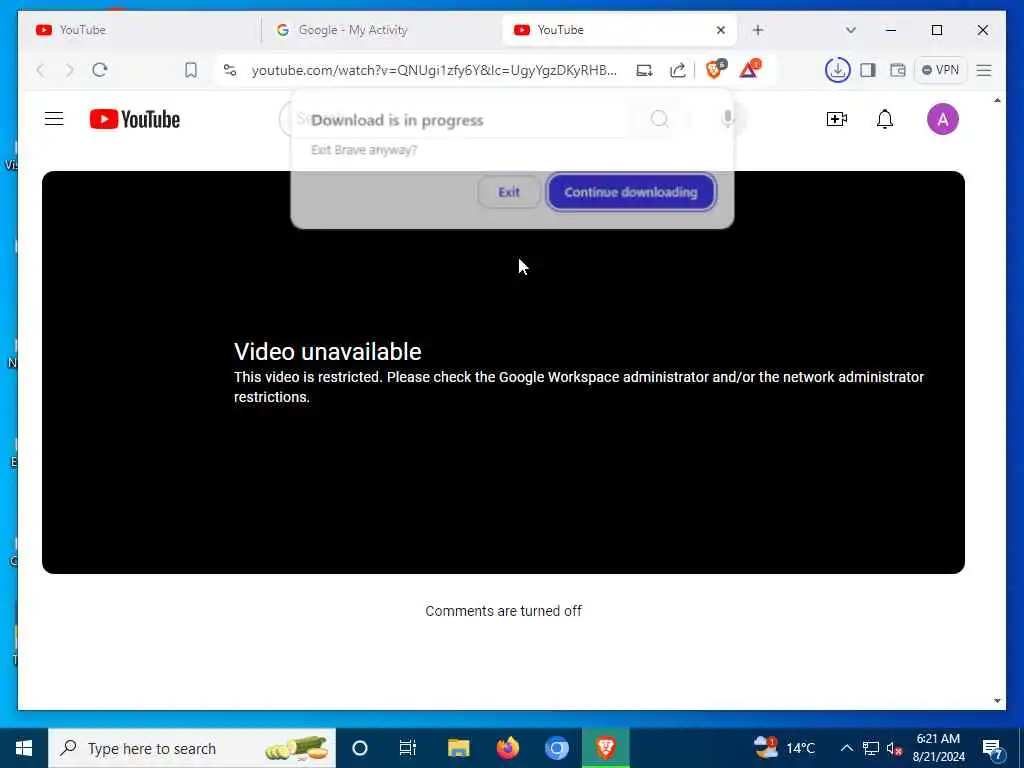Open a new tab with plus button
Image resolution: width=1024 pixels, height=768 pixels.
coord(758,30)
